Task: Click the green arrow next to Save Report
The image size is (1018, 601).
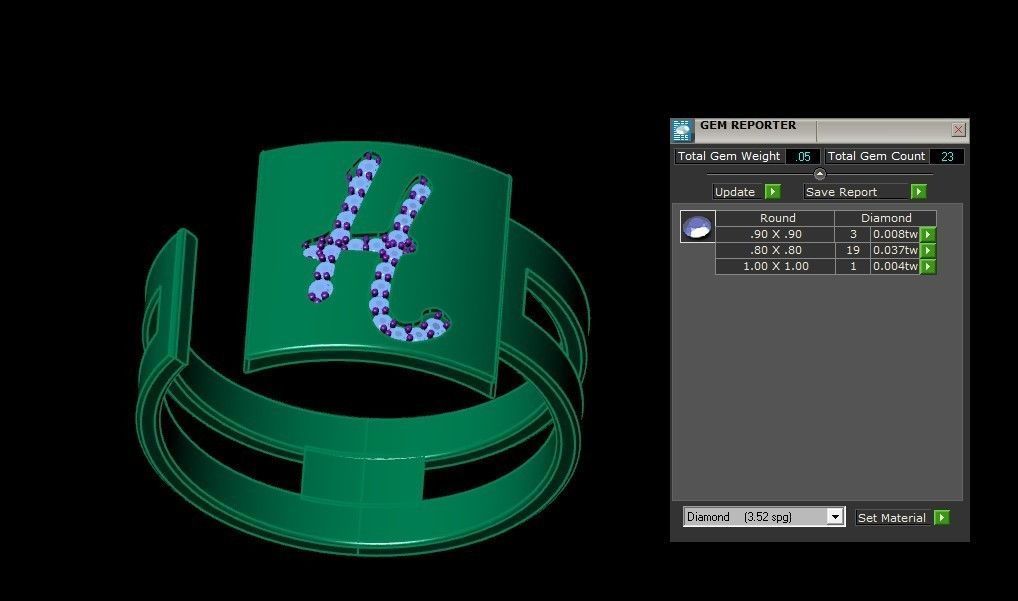Action: [x=918, y=191]
